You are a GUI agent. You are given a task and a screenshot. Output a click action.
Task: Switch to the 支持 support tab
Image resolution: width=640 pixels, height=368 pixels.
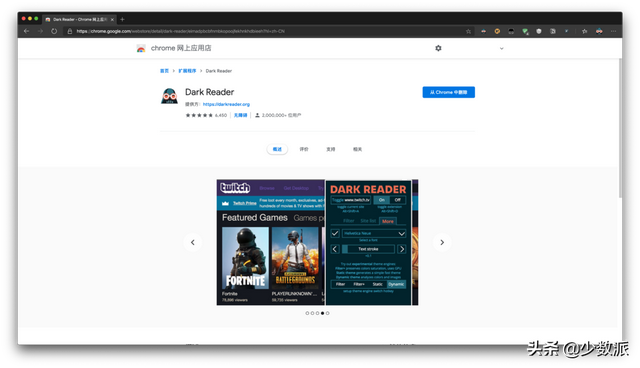point(331,149)
